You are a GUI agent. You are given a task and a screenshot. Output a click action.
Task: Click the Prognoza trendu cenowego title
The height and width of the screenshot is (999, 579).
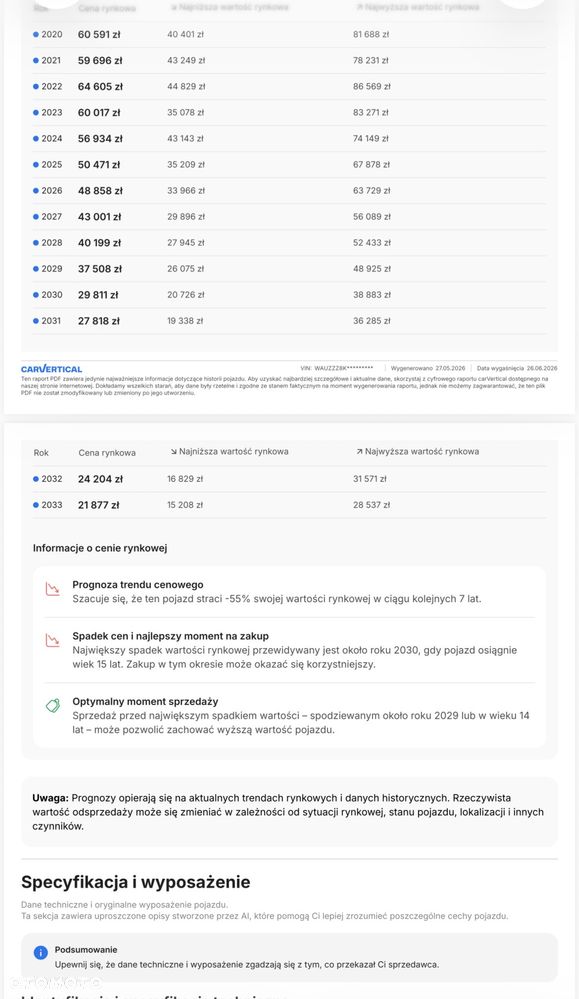point(138,584)
